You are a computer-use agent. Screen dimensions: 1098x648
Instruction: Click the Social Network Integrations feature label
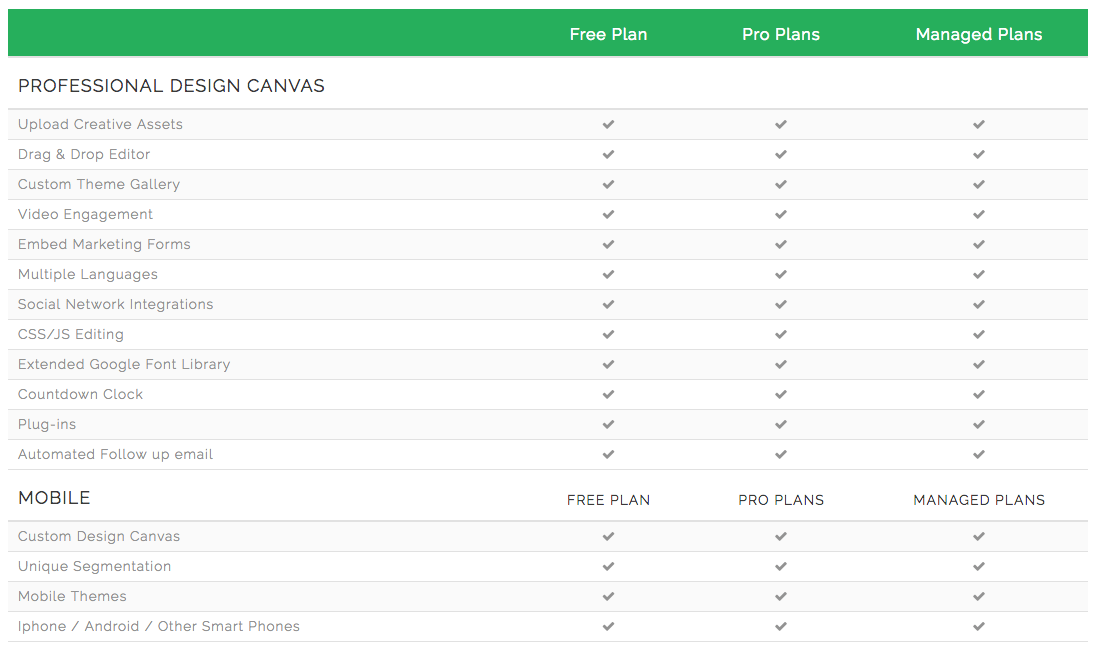(116, 304)
